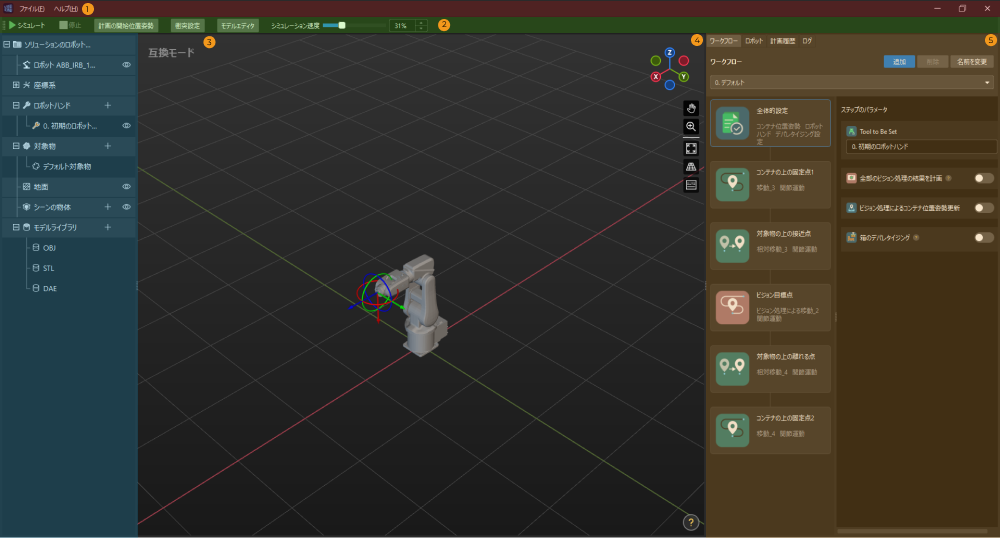Viewport: 1000px width, 542px height.
Task: Add a new robot hand with plus
Action: point(108,105)
